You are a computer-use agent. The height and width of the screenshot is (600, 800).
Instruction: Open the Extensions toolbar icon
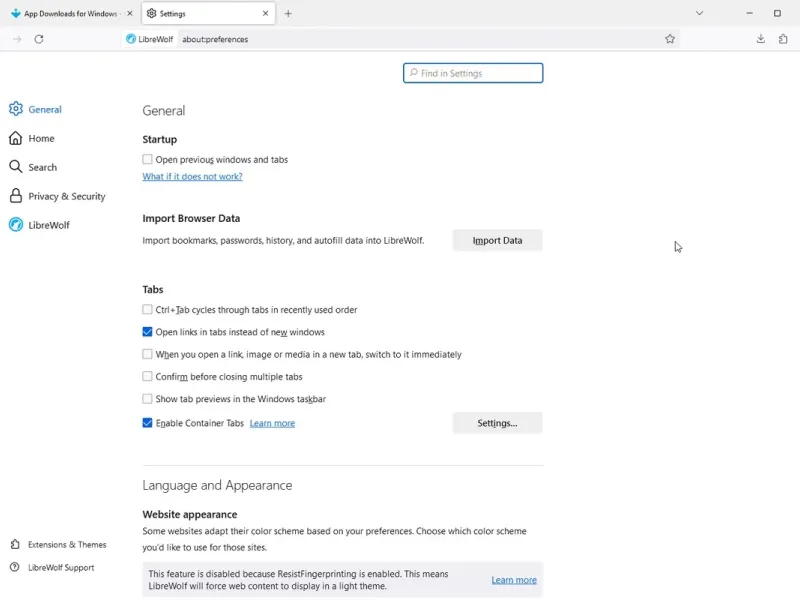tap(783, 39)
